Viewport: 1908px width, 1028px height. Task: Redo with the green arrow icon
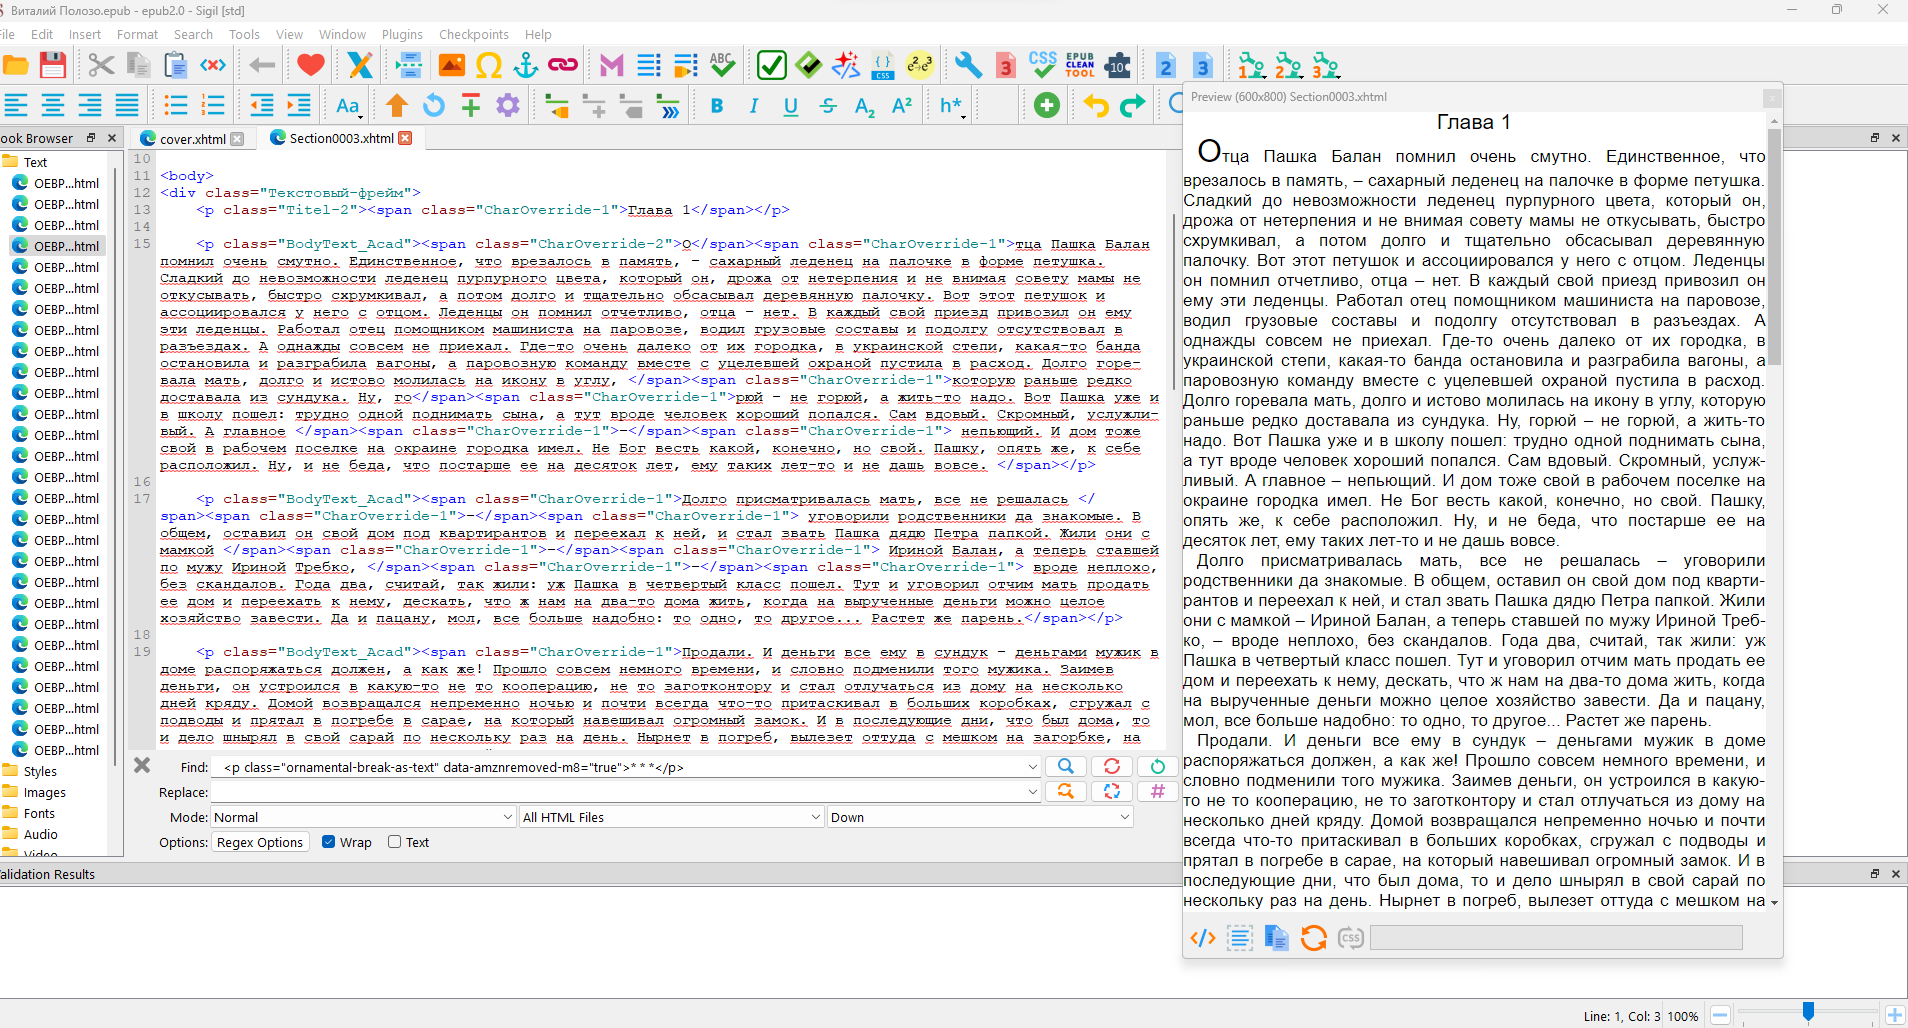coord(1133,105)
